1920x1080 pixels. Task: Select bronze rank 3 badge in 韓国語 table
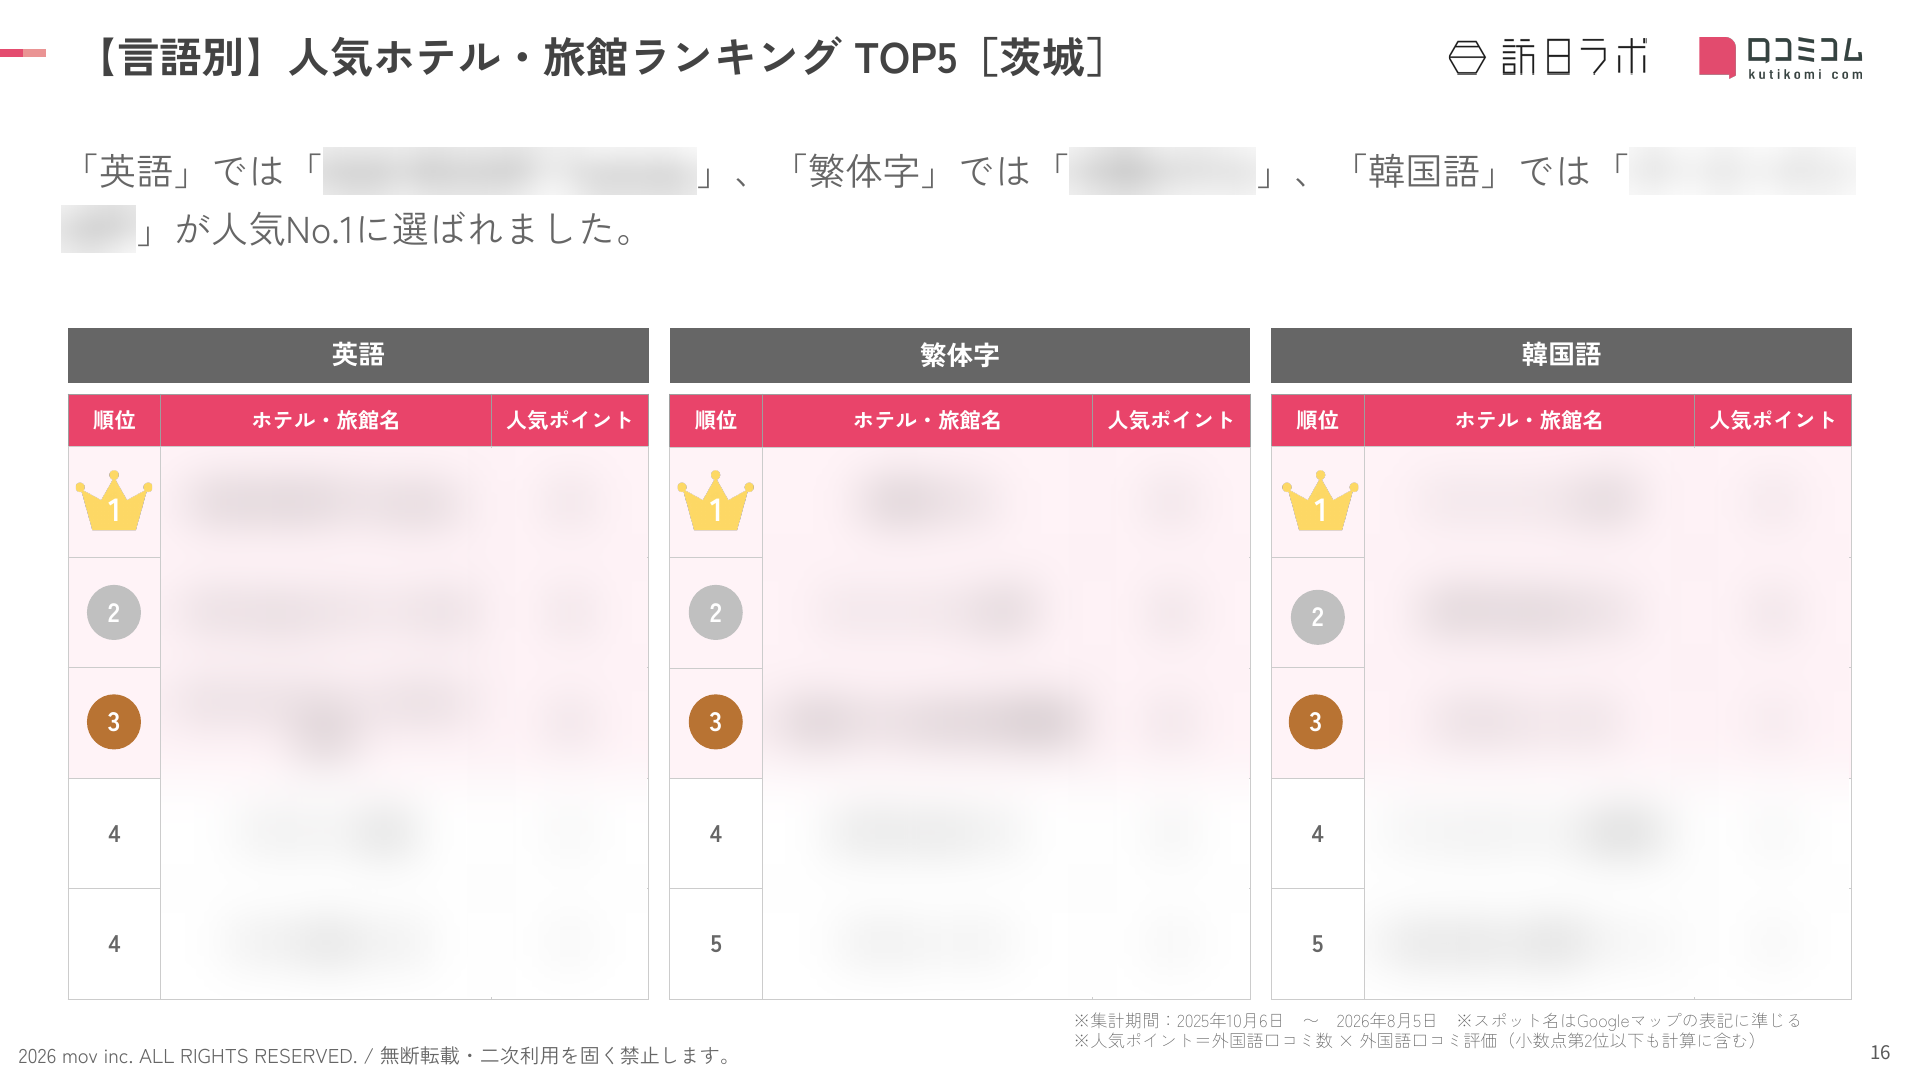tap(1315, 722)
